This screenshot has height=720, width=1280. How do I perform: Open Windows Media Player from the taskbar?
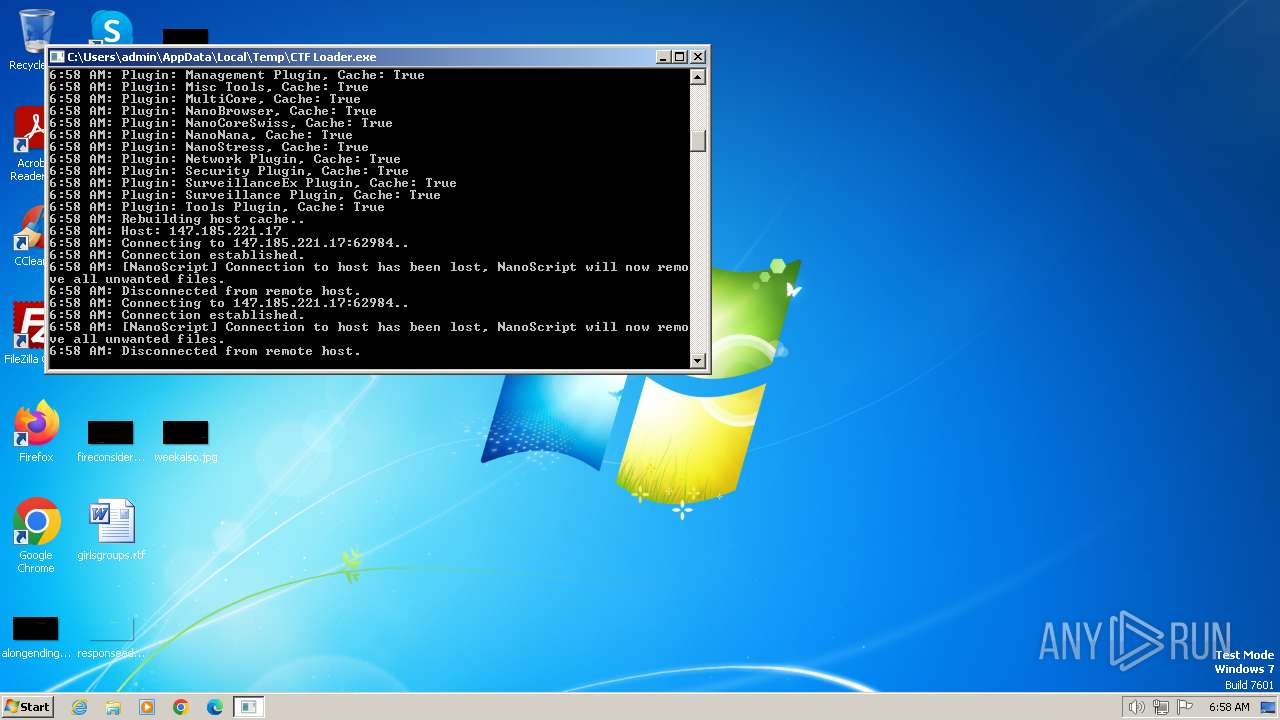[x=147, y=707]
